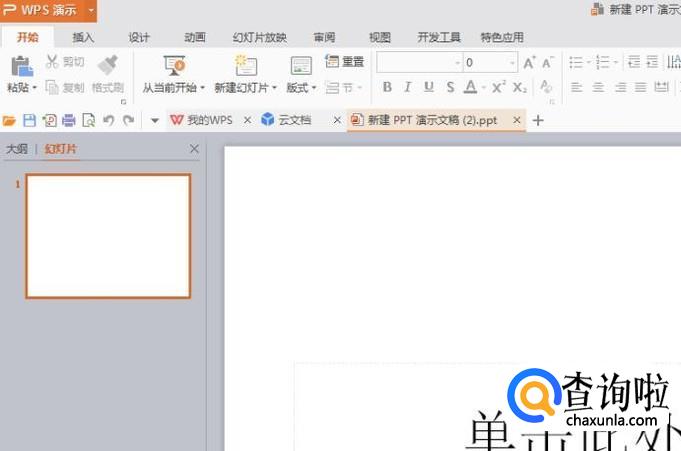Image resolution: width=681 pixels, height=451 pixels.
Task: Click the export to PDF icon
Action: [49, 120]
